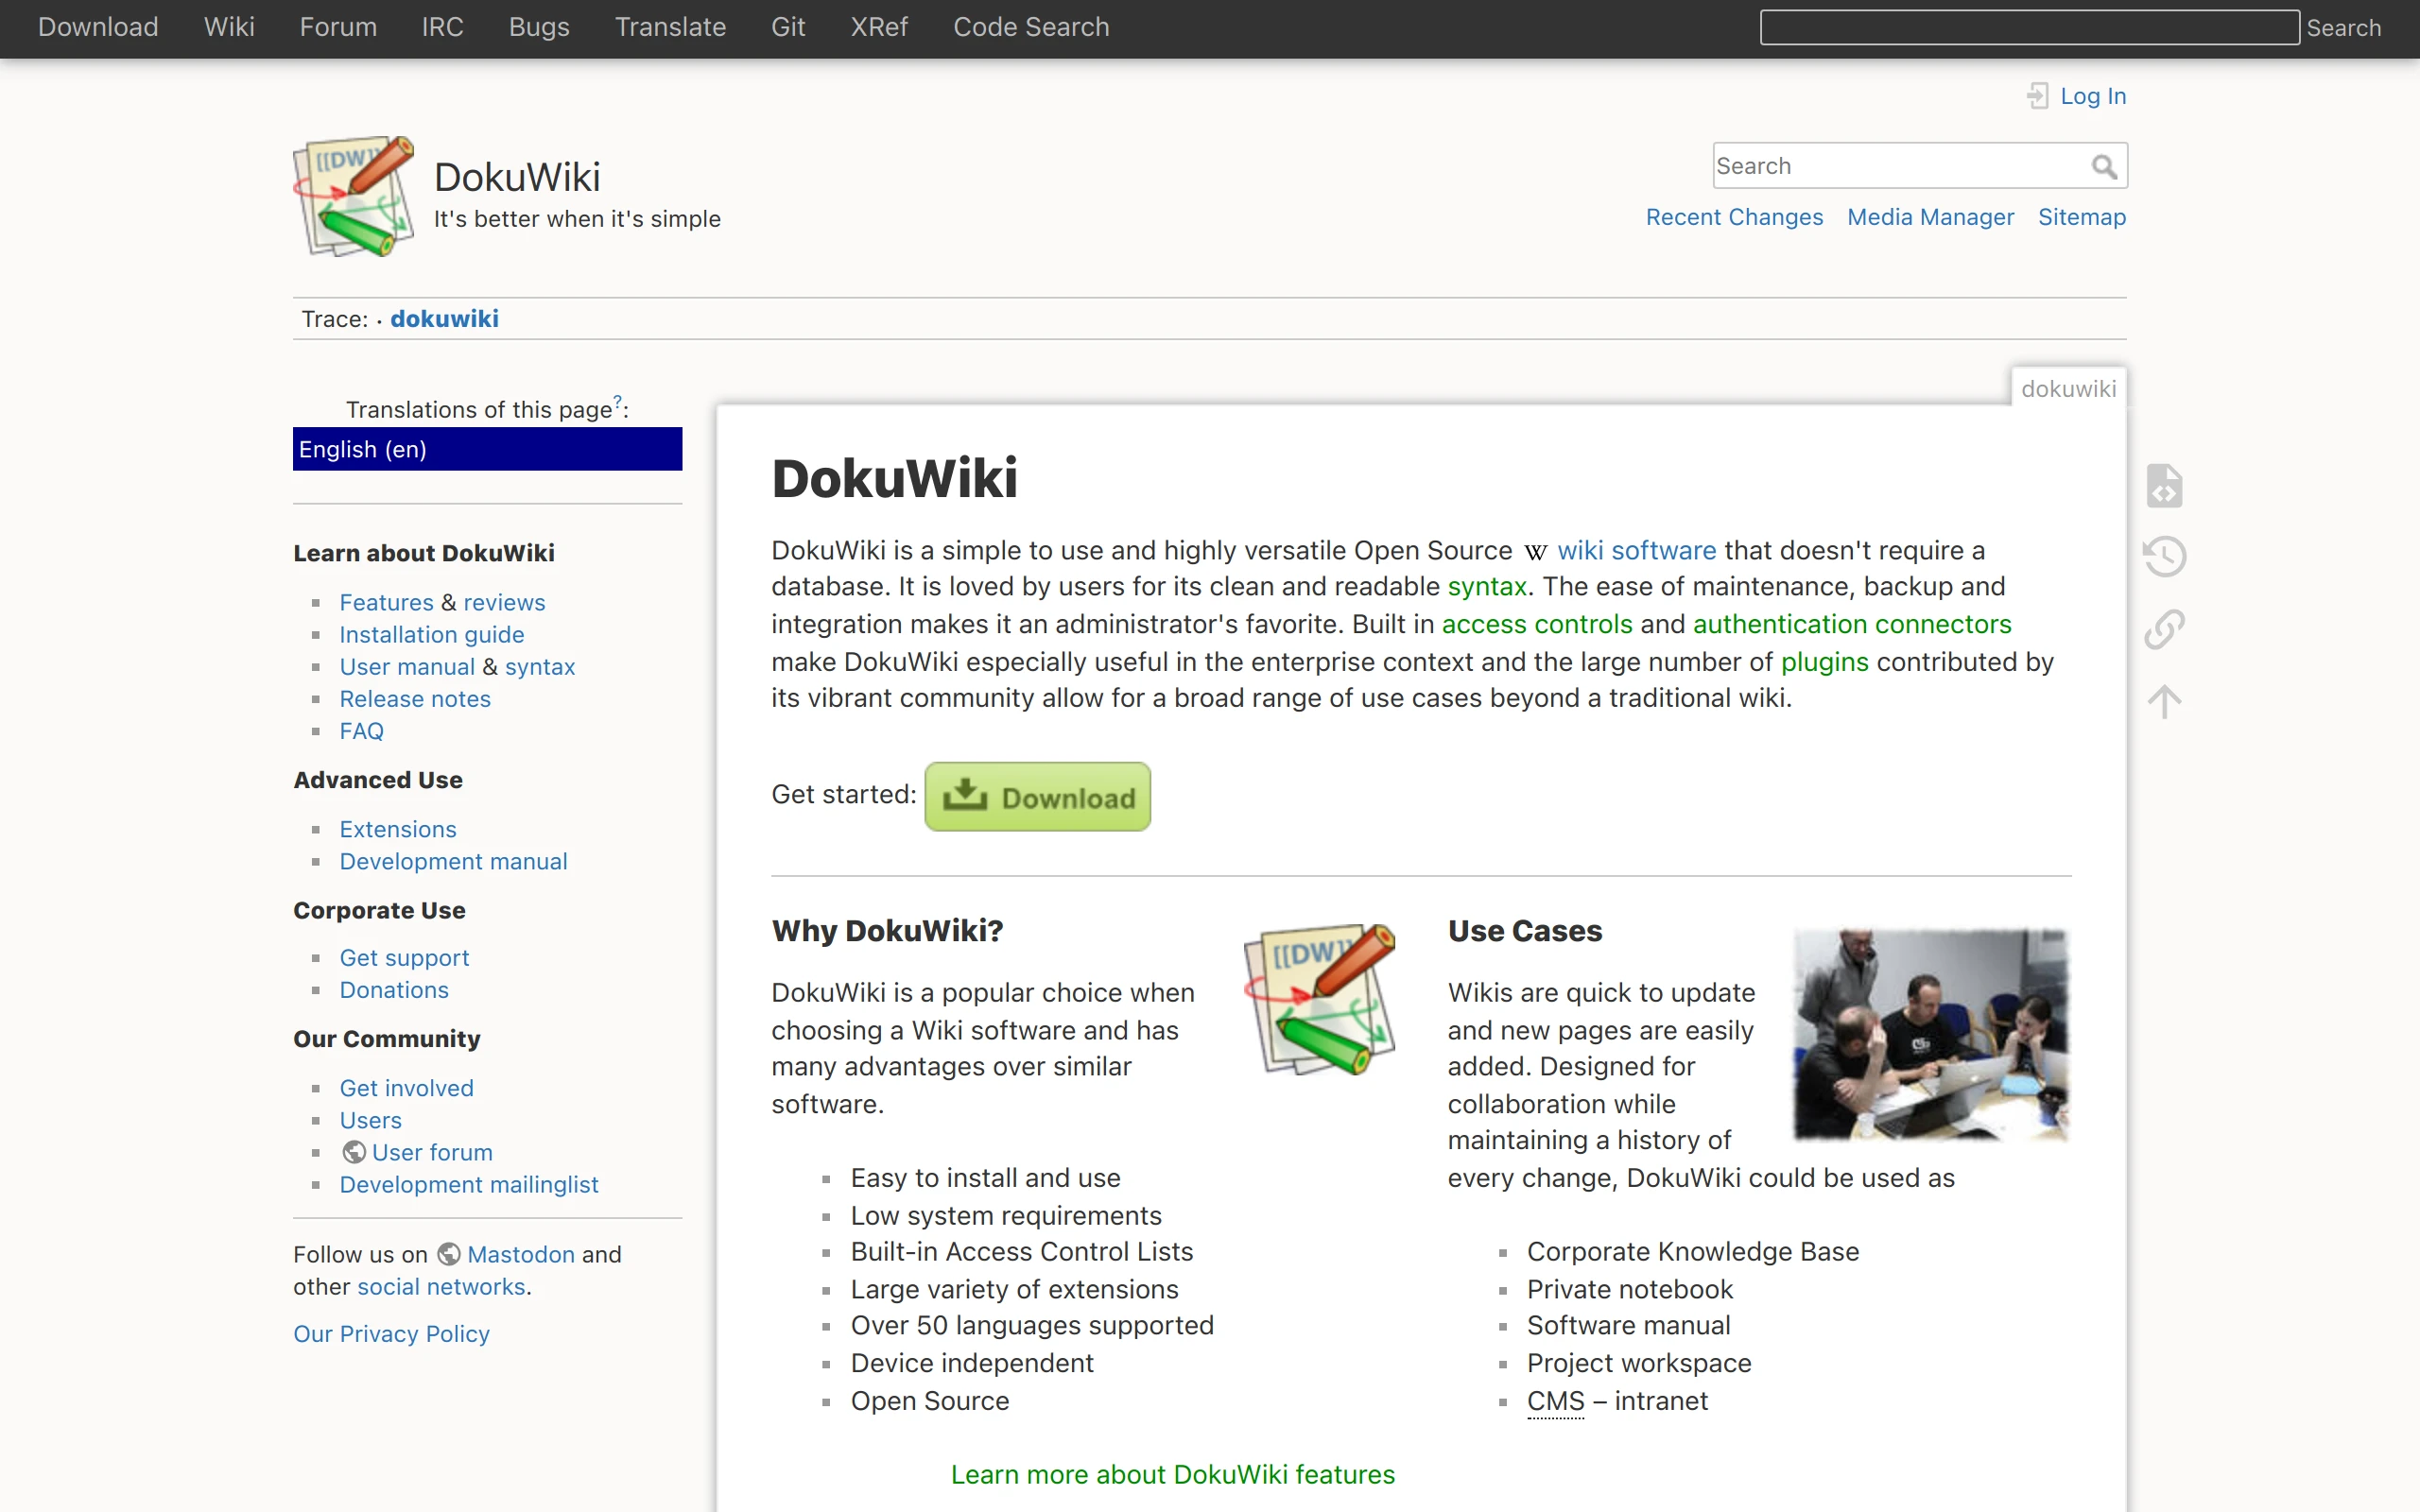This screenshot has height=1512, width=2420.
Task: Click inside the top search field
Action: (2025, 27)
